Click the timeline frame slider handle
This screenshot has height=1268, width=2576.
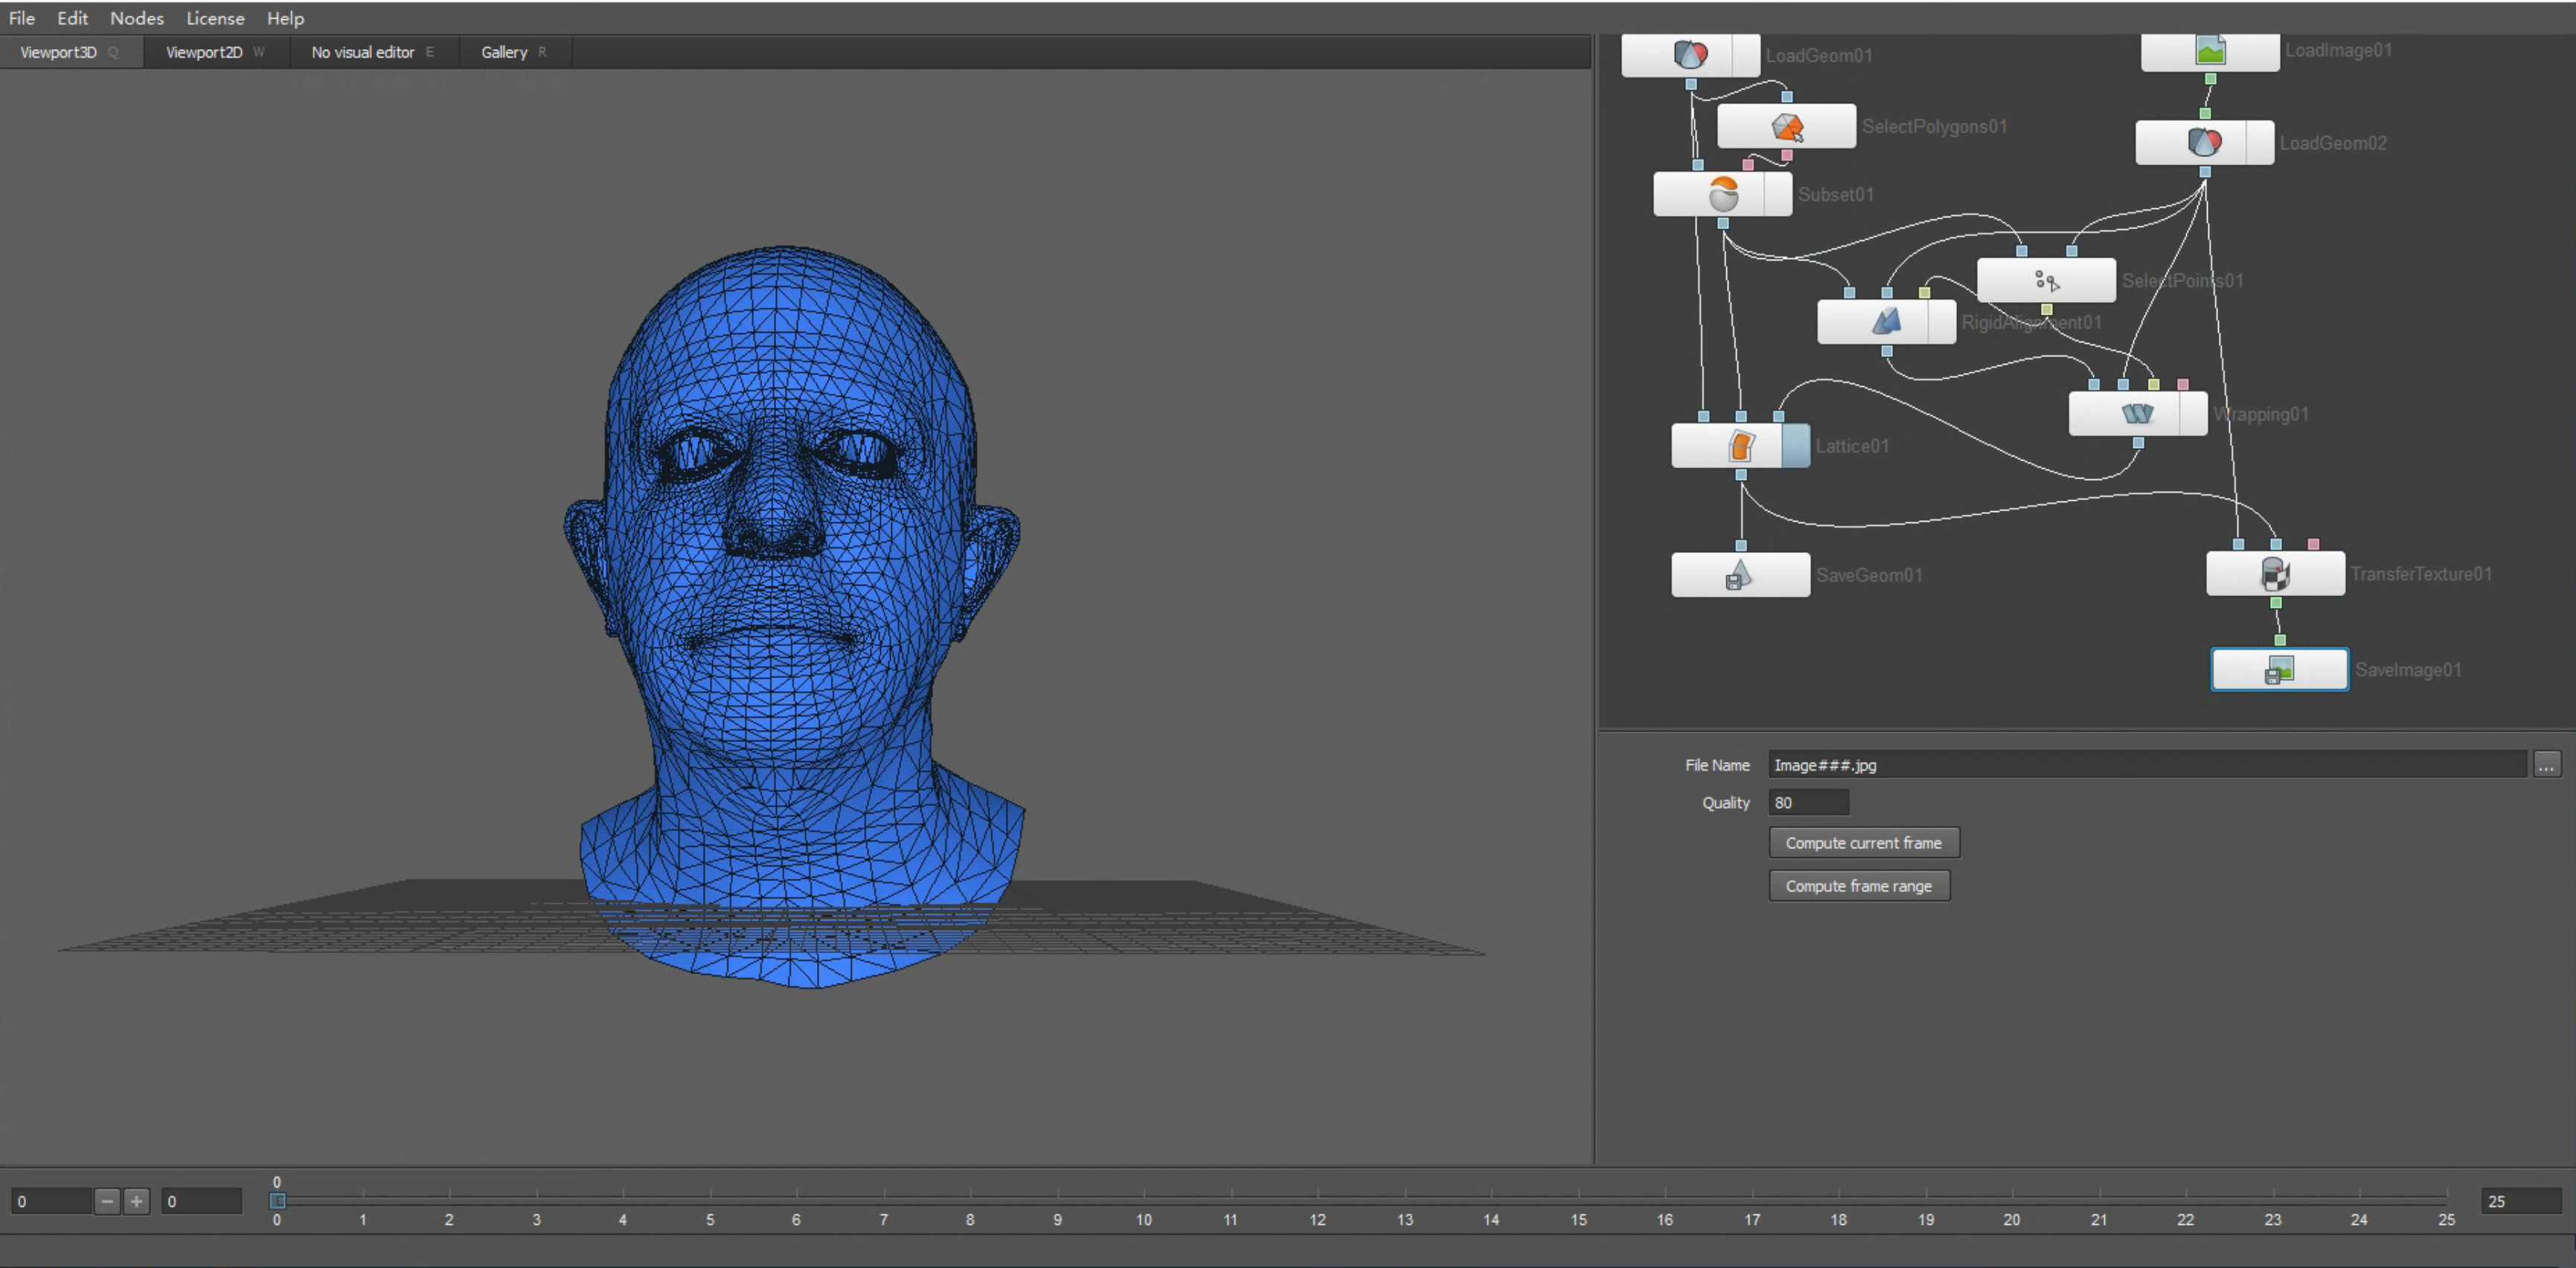point(278,1200)
